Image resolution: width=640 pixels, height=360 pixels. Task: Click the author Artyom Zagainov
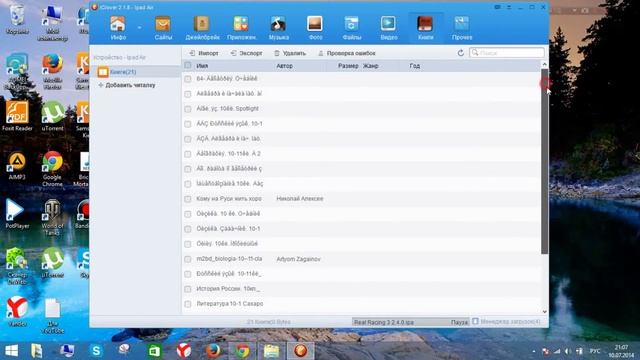point(298,259)
